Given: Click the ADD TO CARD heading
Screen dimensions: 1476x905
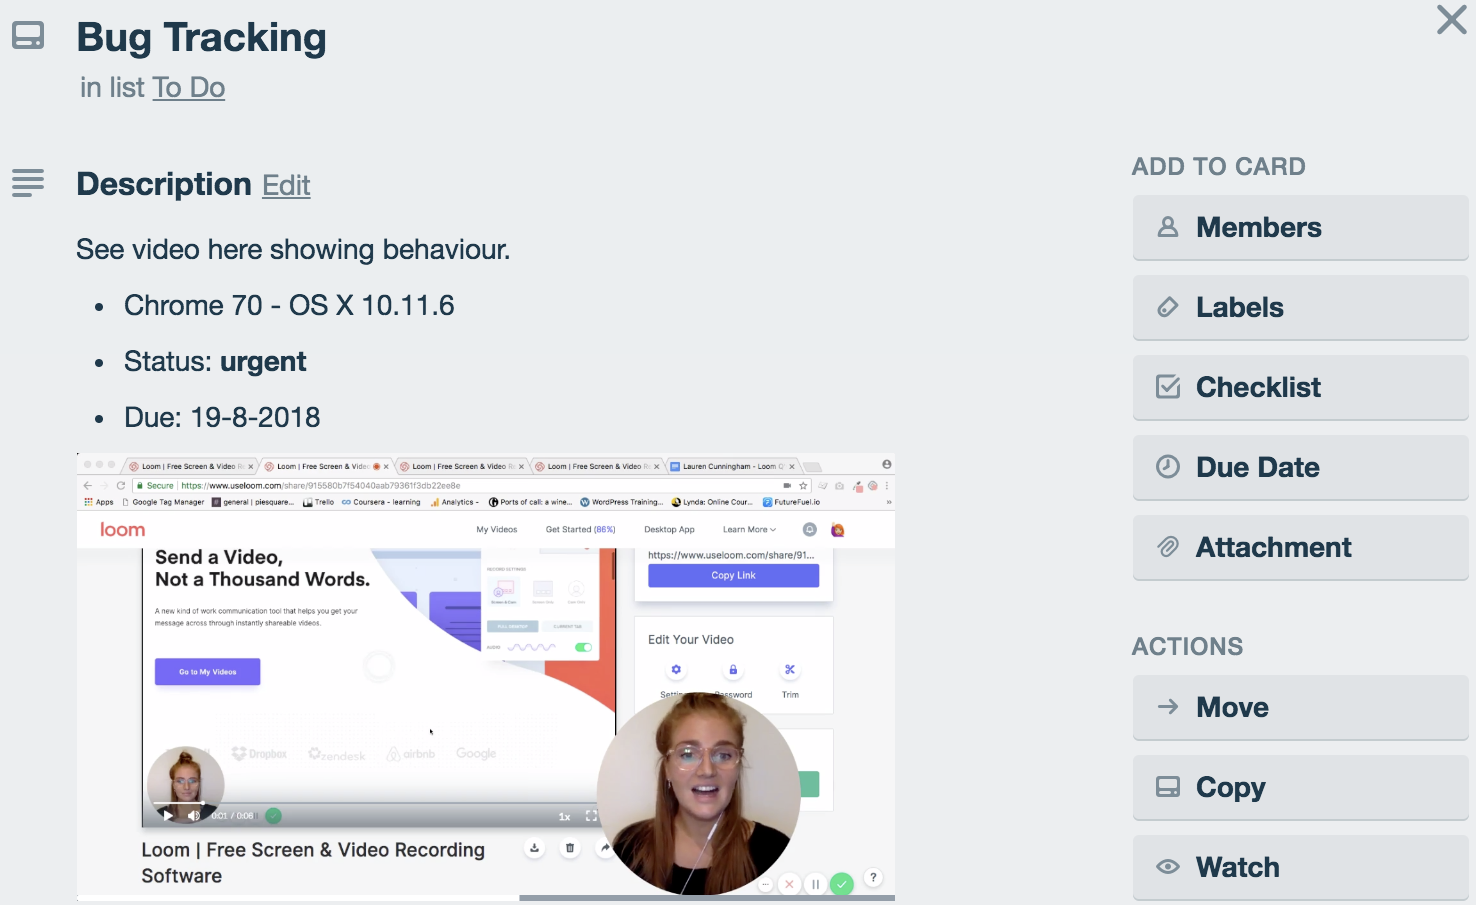Looking at the screenshot, I should click(1218, 167).
